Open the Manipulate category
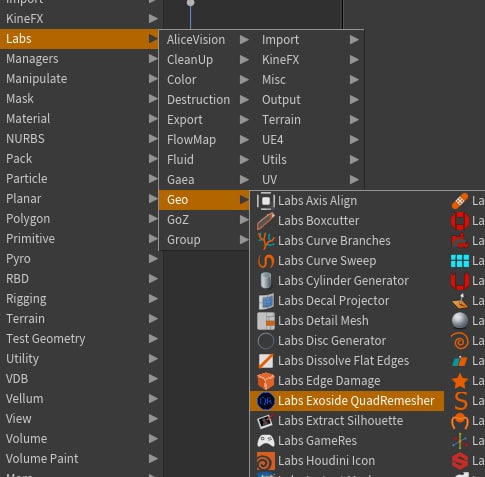 [x=79, y=79]
